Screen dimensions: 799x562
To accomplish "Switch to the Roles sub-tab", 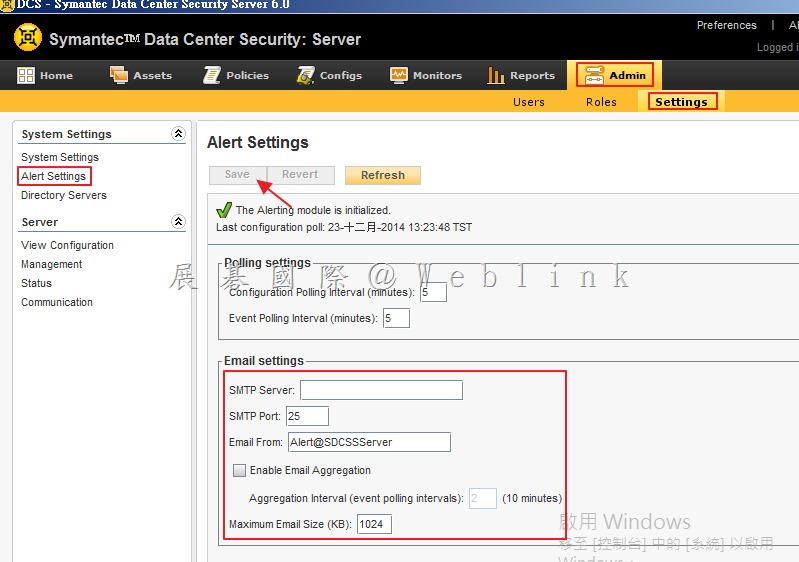I will [601, 102].
